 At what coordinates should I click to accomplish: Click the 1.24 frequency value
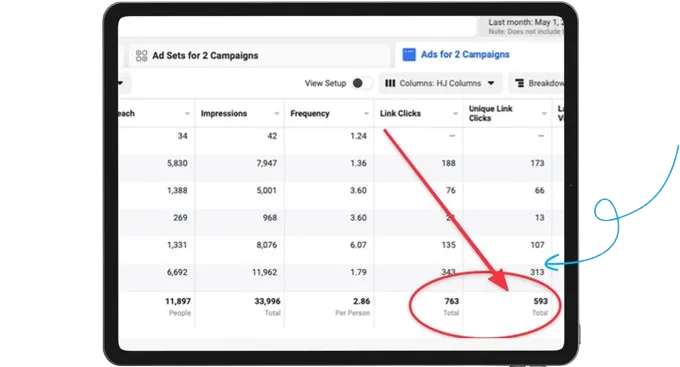tap(358, 136)
